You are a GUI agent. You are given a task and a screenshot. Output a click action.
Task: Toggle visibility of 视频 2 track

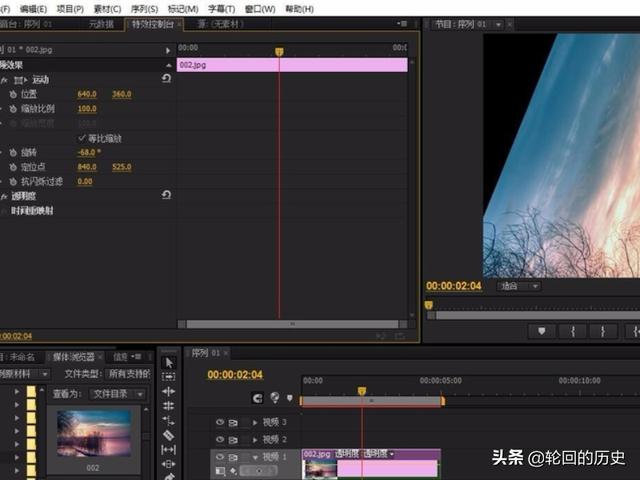pyautogui.click(x=220, y=439)
